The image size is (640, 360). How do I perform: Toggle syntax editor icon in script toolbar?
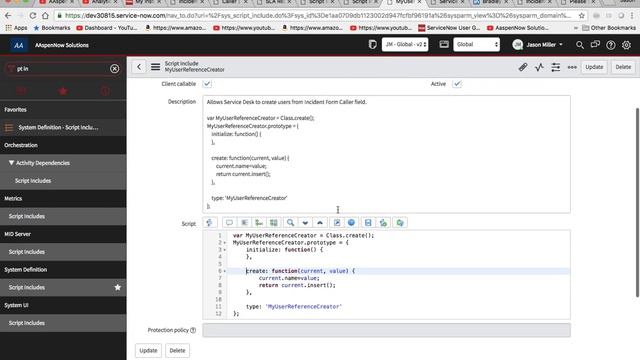click(x=209, y=222)
